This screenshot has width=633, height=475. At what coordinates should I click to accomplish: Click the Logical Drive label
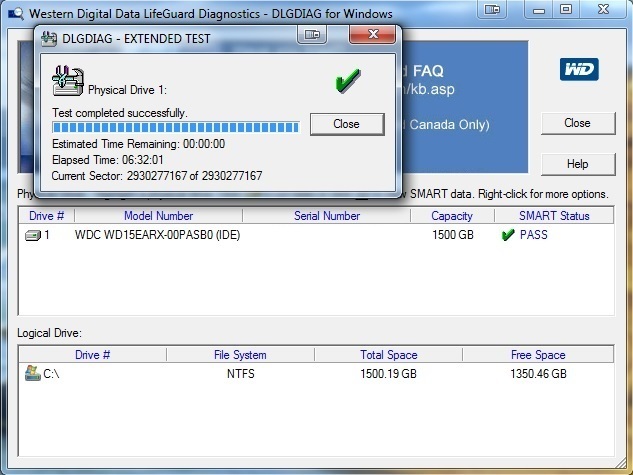coord(49,333)
